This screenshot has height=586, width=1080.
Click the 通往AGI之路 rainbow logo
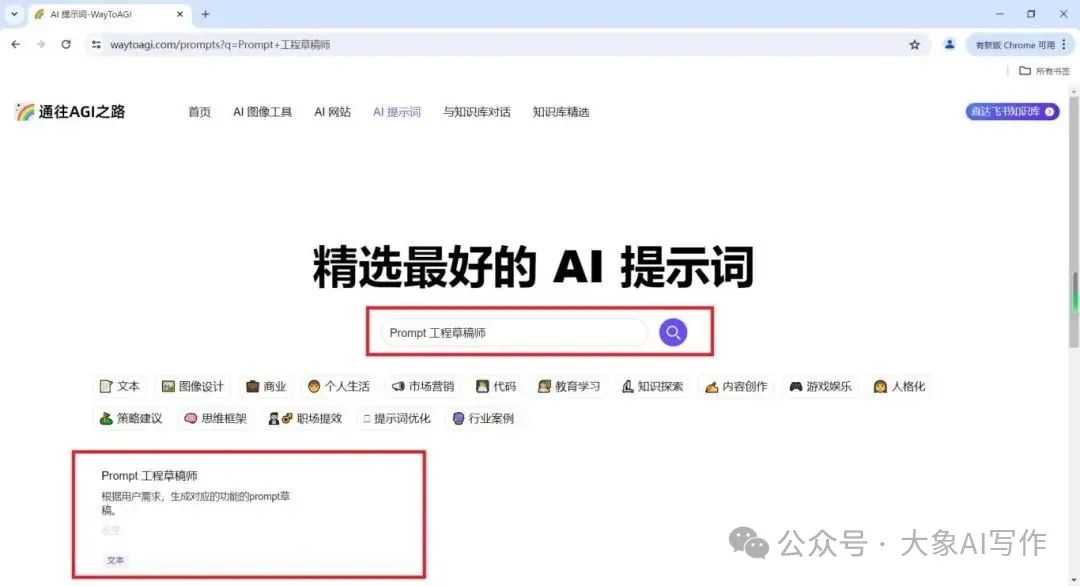tap(70, 112)
